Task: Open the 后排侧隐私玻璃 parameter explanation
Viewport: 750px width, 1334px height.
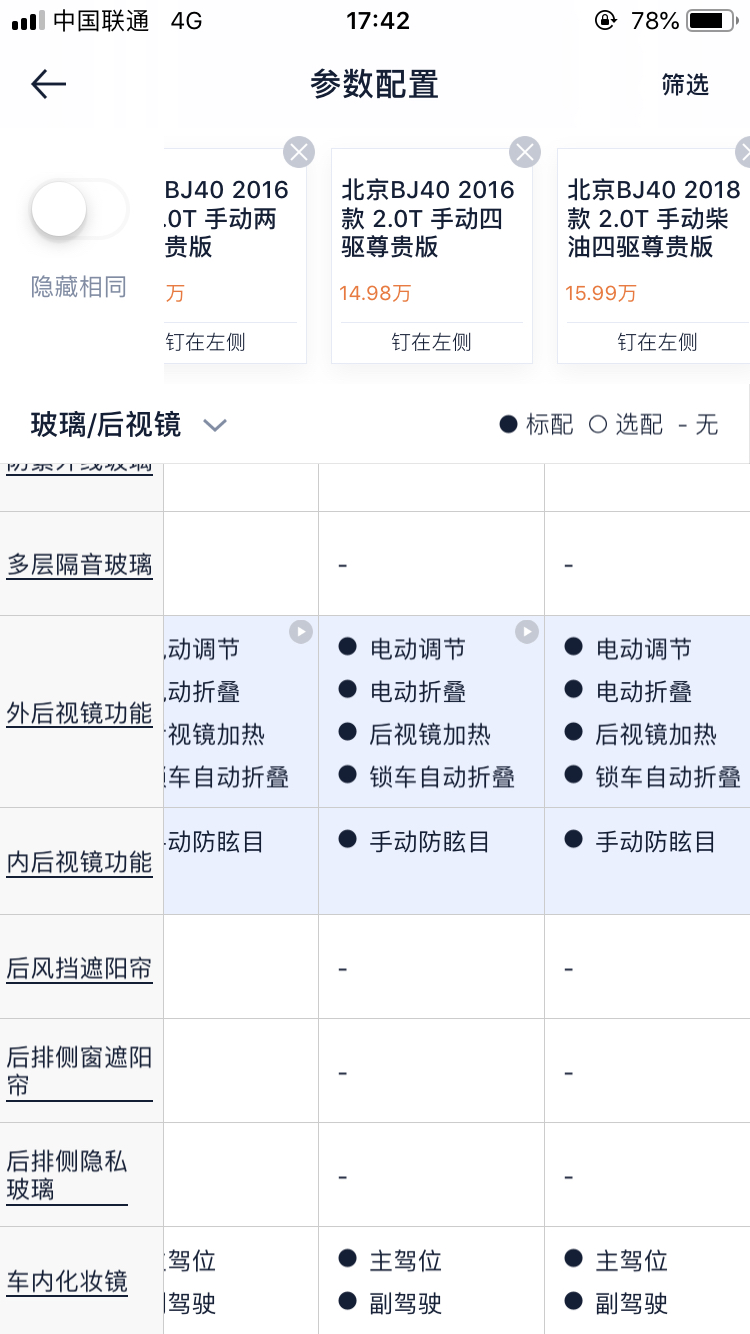Action: pyautogui.click(x=67, y=1175)
